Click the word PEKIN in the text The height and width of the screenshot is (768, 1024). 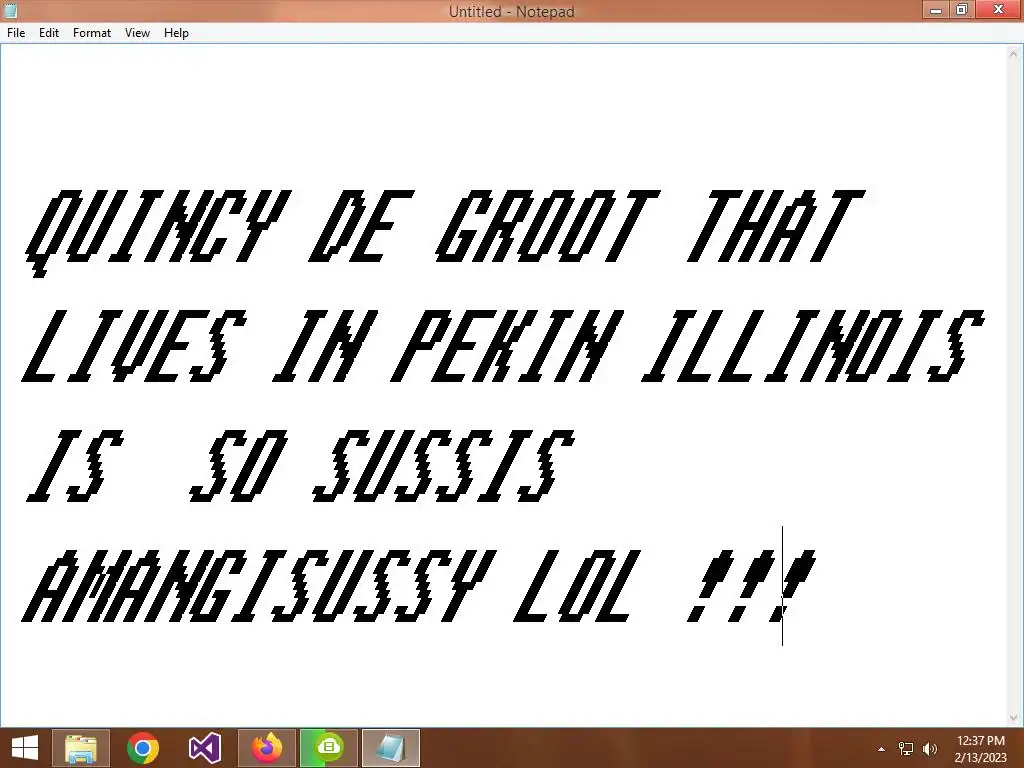coord(507,346)
